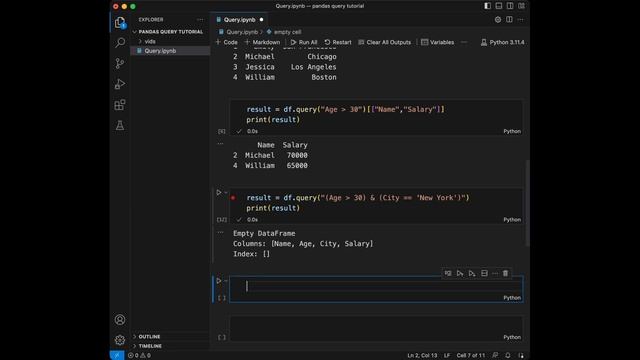The image size is (640, 360).
Task: Open the Extensions view
Action: (x=120, y=105)
